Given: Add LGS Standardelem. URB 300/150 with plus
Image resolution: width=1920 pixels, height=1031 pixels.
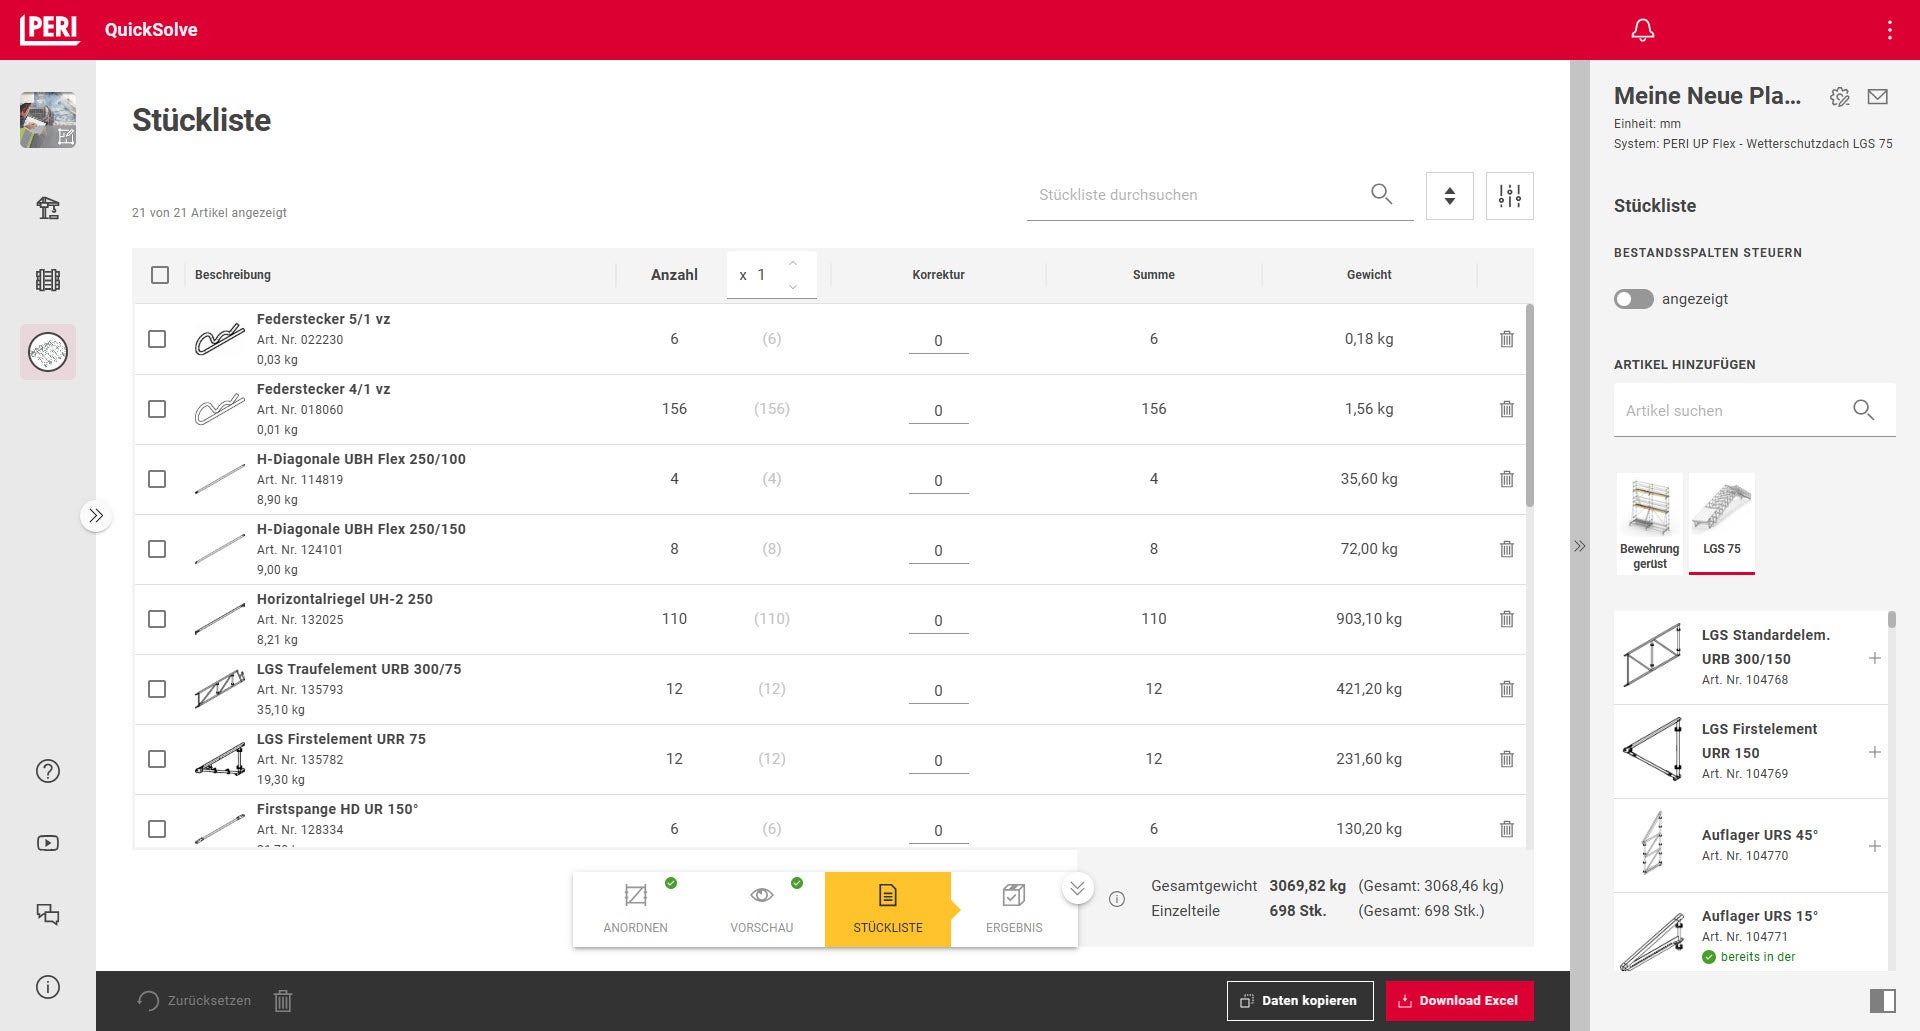Looking at the screenshot, I should 1874,658.
